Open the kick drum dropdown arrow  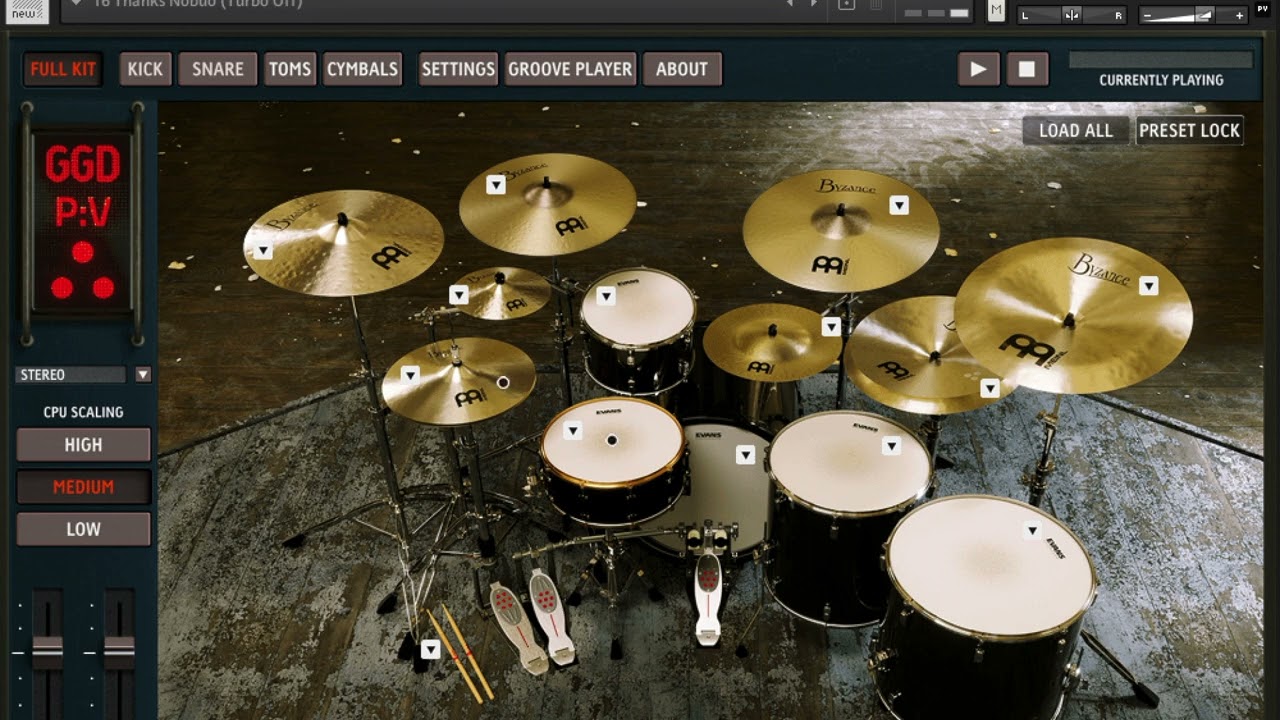click(745, 455)
